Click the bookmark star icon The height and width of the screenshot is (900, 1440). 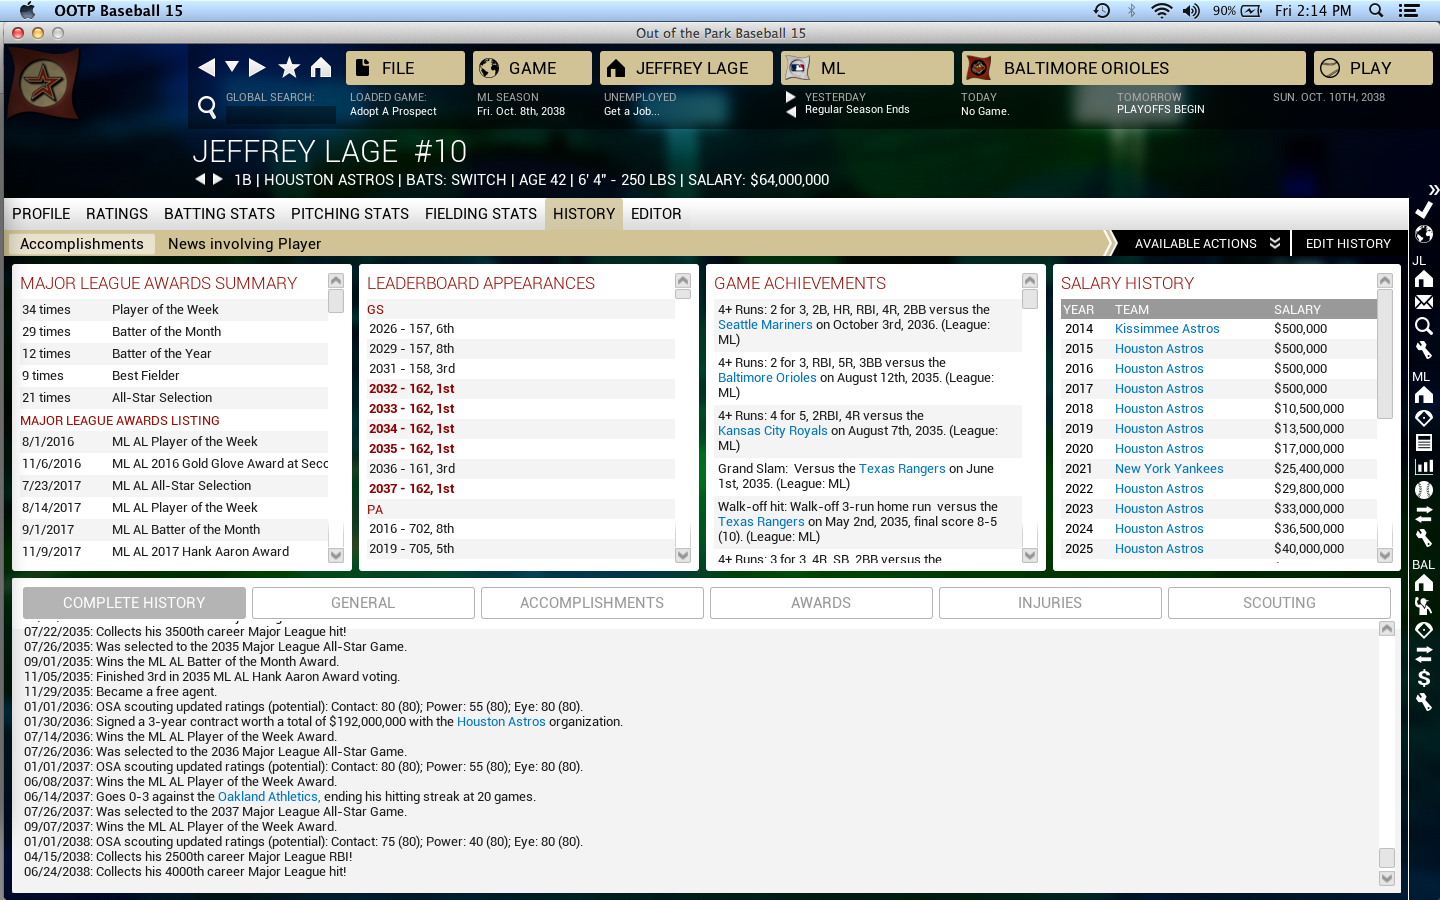tap(289, 67)
